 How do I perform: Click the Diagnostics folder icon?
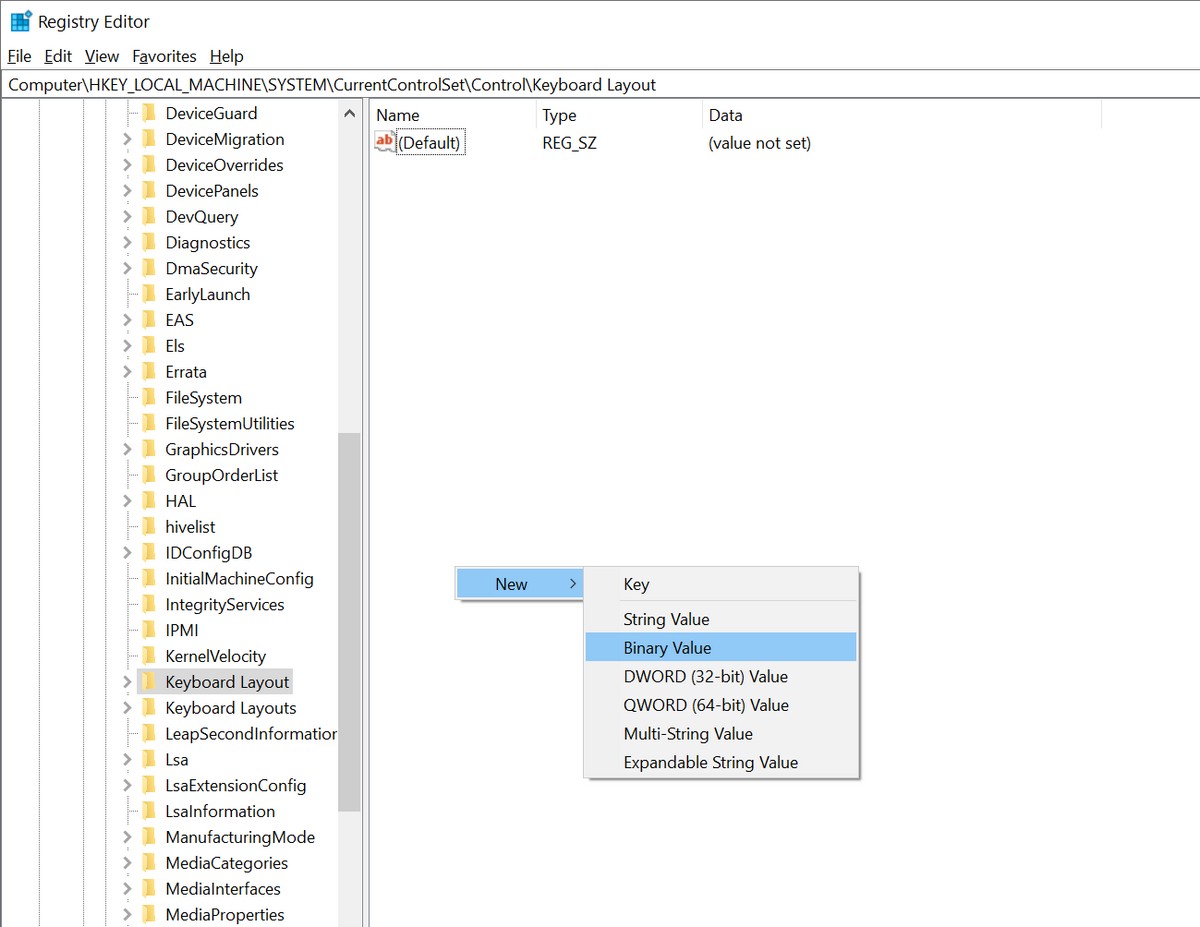[x=148, y=242]
